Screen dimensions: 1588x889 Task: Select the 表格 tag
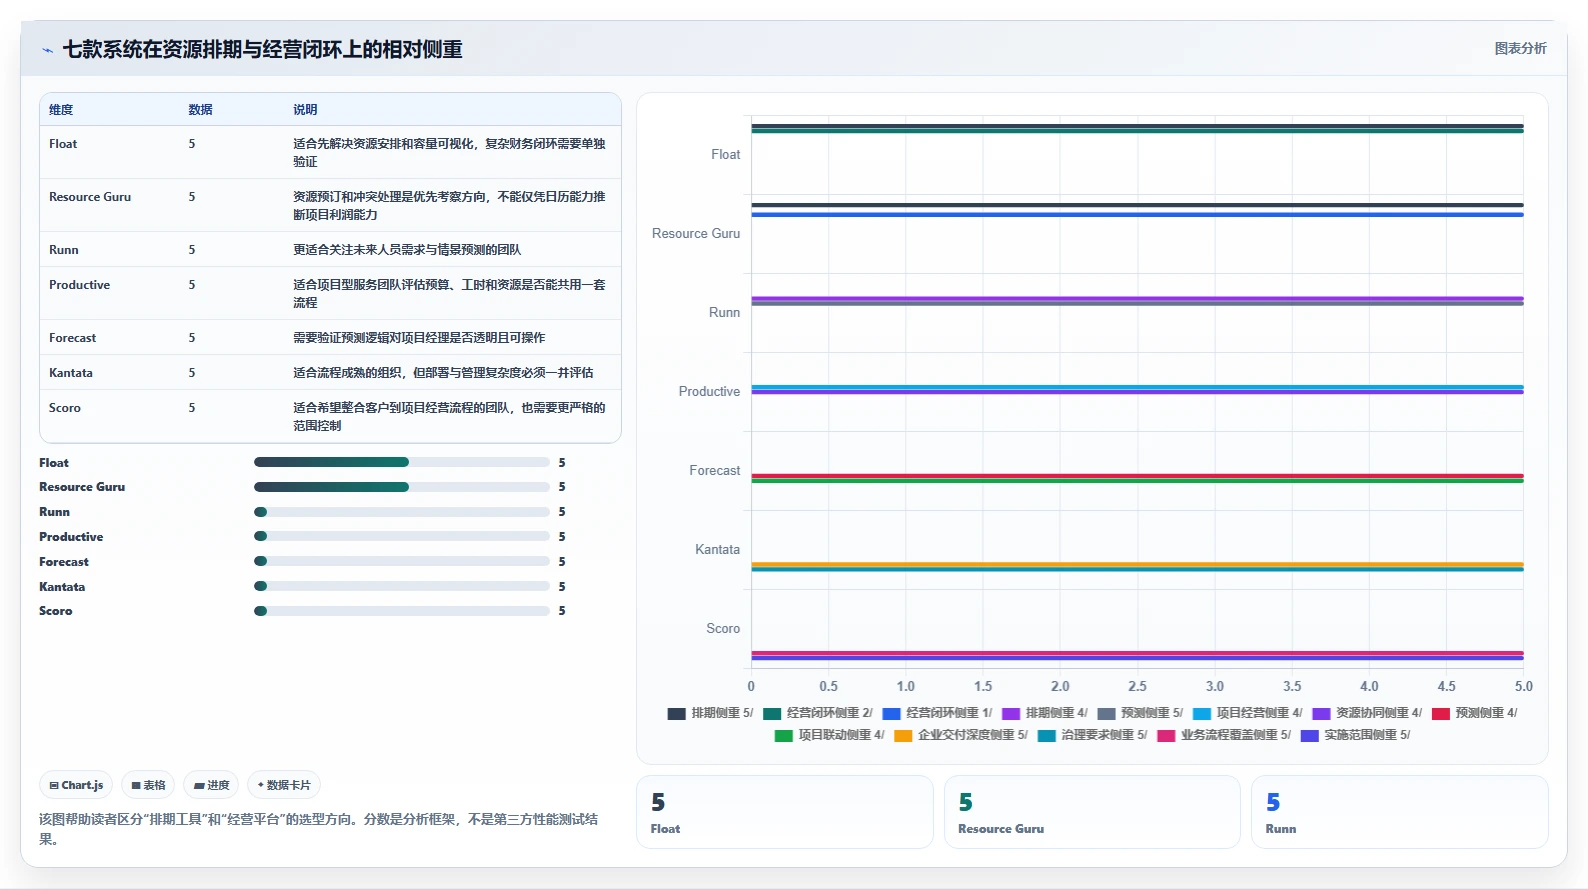pos(148,785)
